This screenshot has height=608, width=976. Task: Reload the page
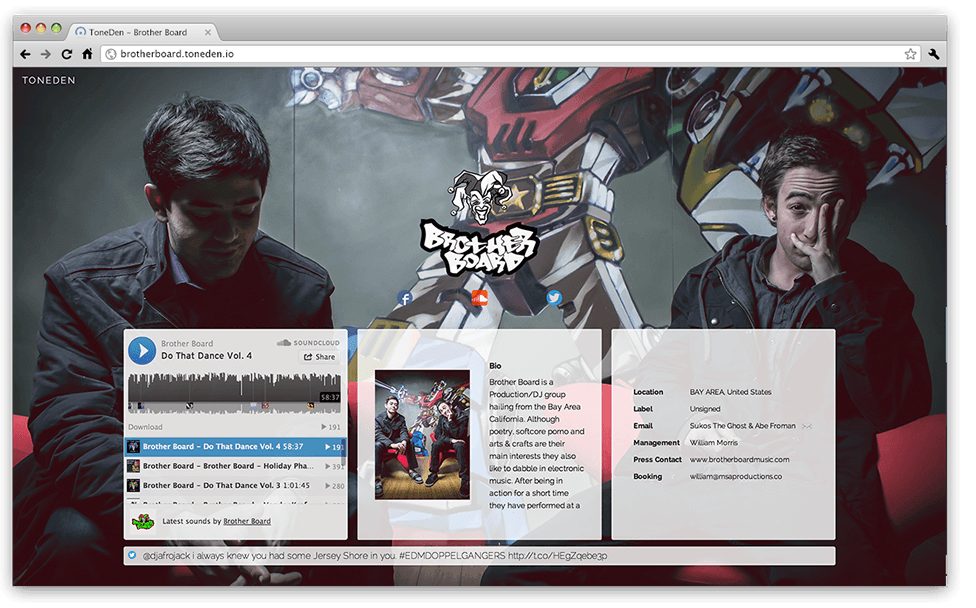(67, 54)
